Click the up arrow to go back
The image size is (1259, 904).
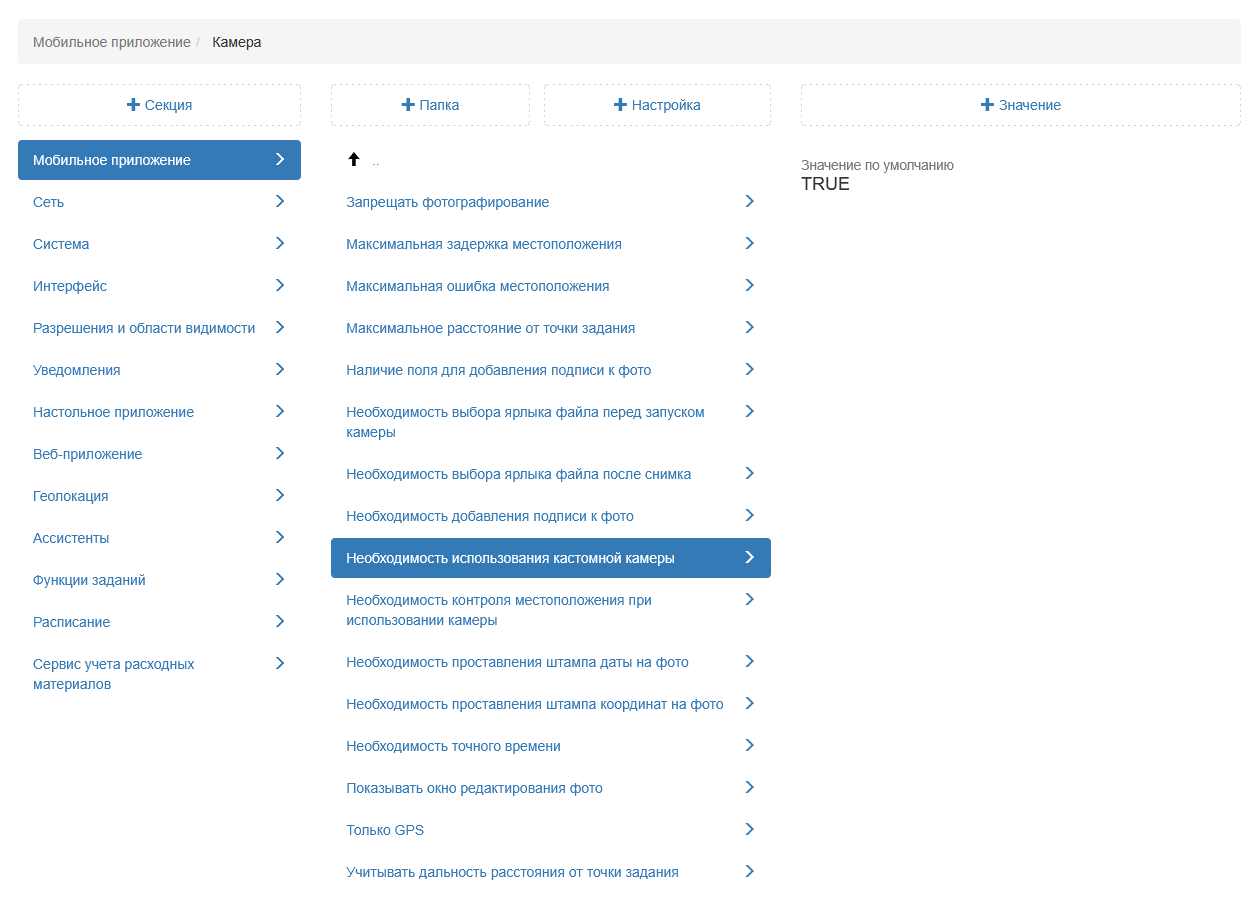pos(353,160)
